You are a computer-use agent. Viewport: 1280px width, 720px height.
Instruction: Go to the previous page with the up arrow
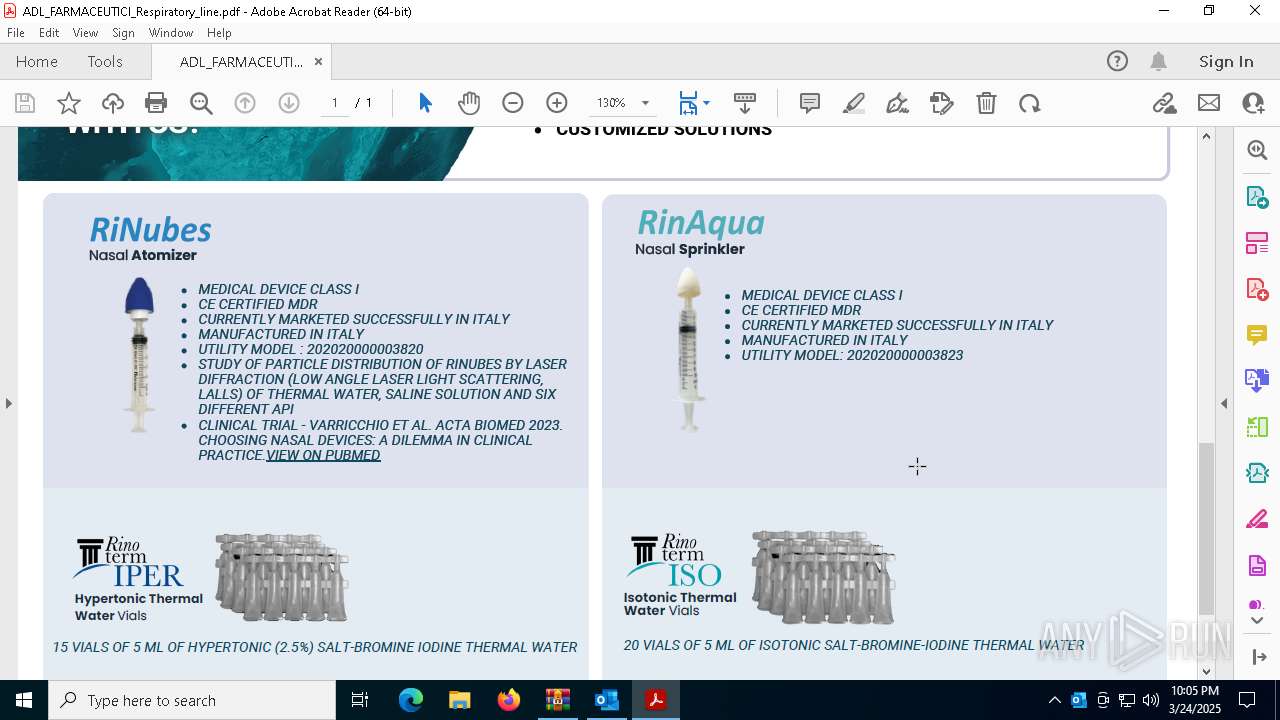pyautogui.click(x=245, y=103)
